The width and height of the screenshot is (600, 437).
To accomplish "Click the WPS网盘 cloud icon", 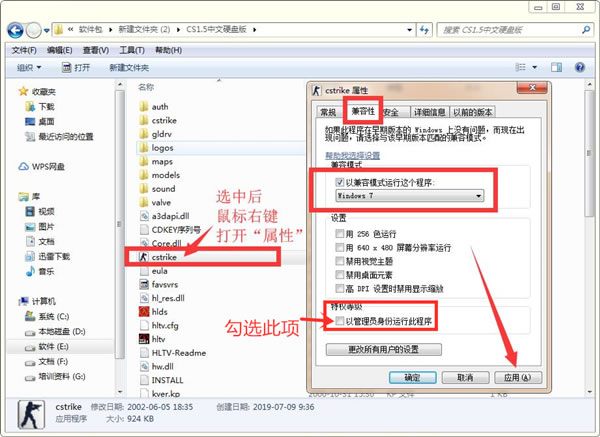I will click(x=25, y=166).
